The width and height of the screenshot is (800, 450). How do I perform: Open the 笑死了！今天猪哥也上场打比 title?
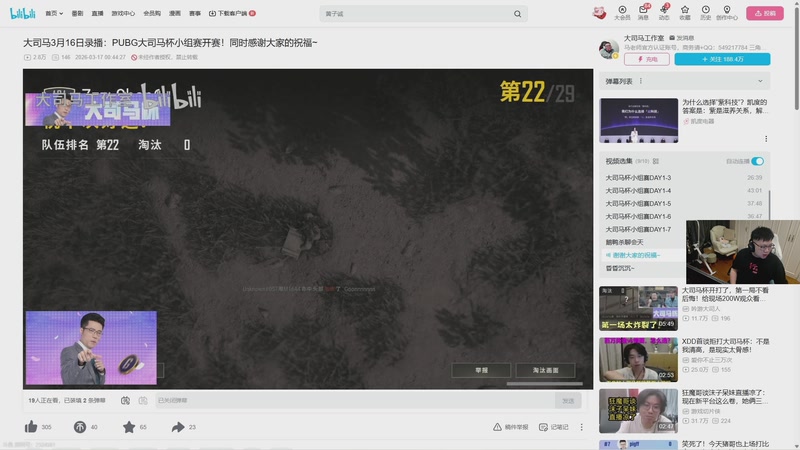pyautogui.click(x=725, y=444)
